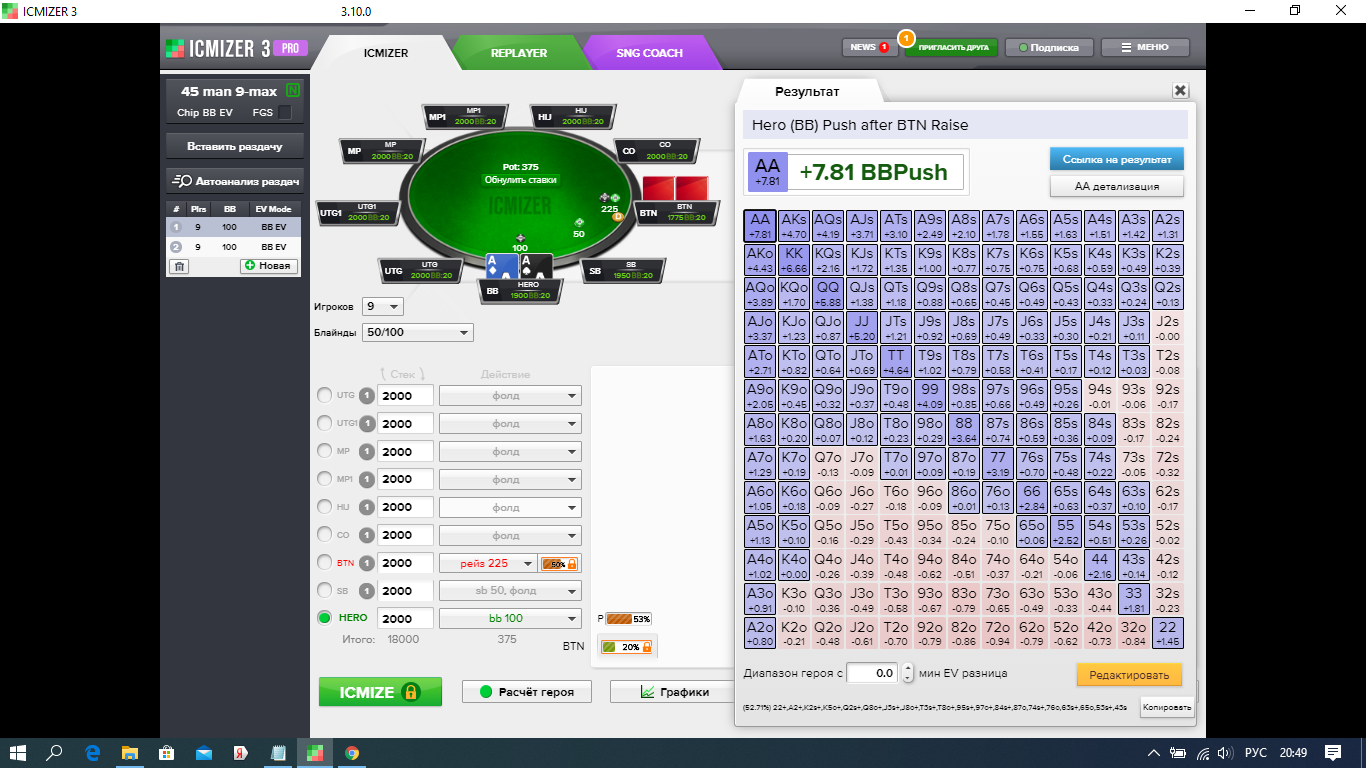
Task: Open the UTG action dropdown showing фолд
Action: pos(510,395)
